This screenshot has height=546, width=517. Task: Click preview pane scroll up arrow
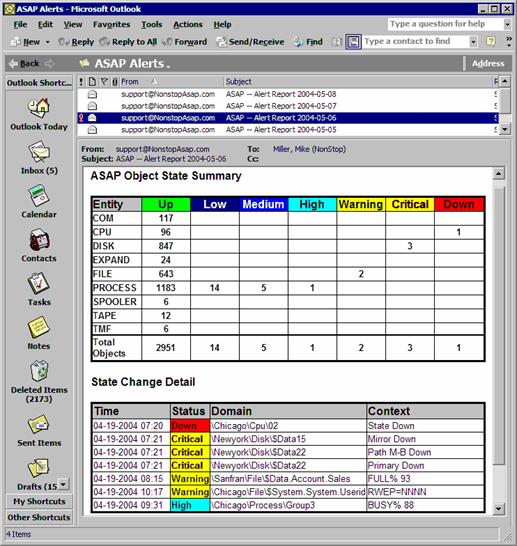click(x=499, y=173)
